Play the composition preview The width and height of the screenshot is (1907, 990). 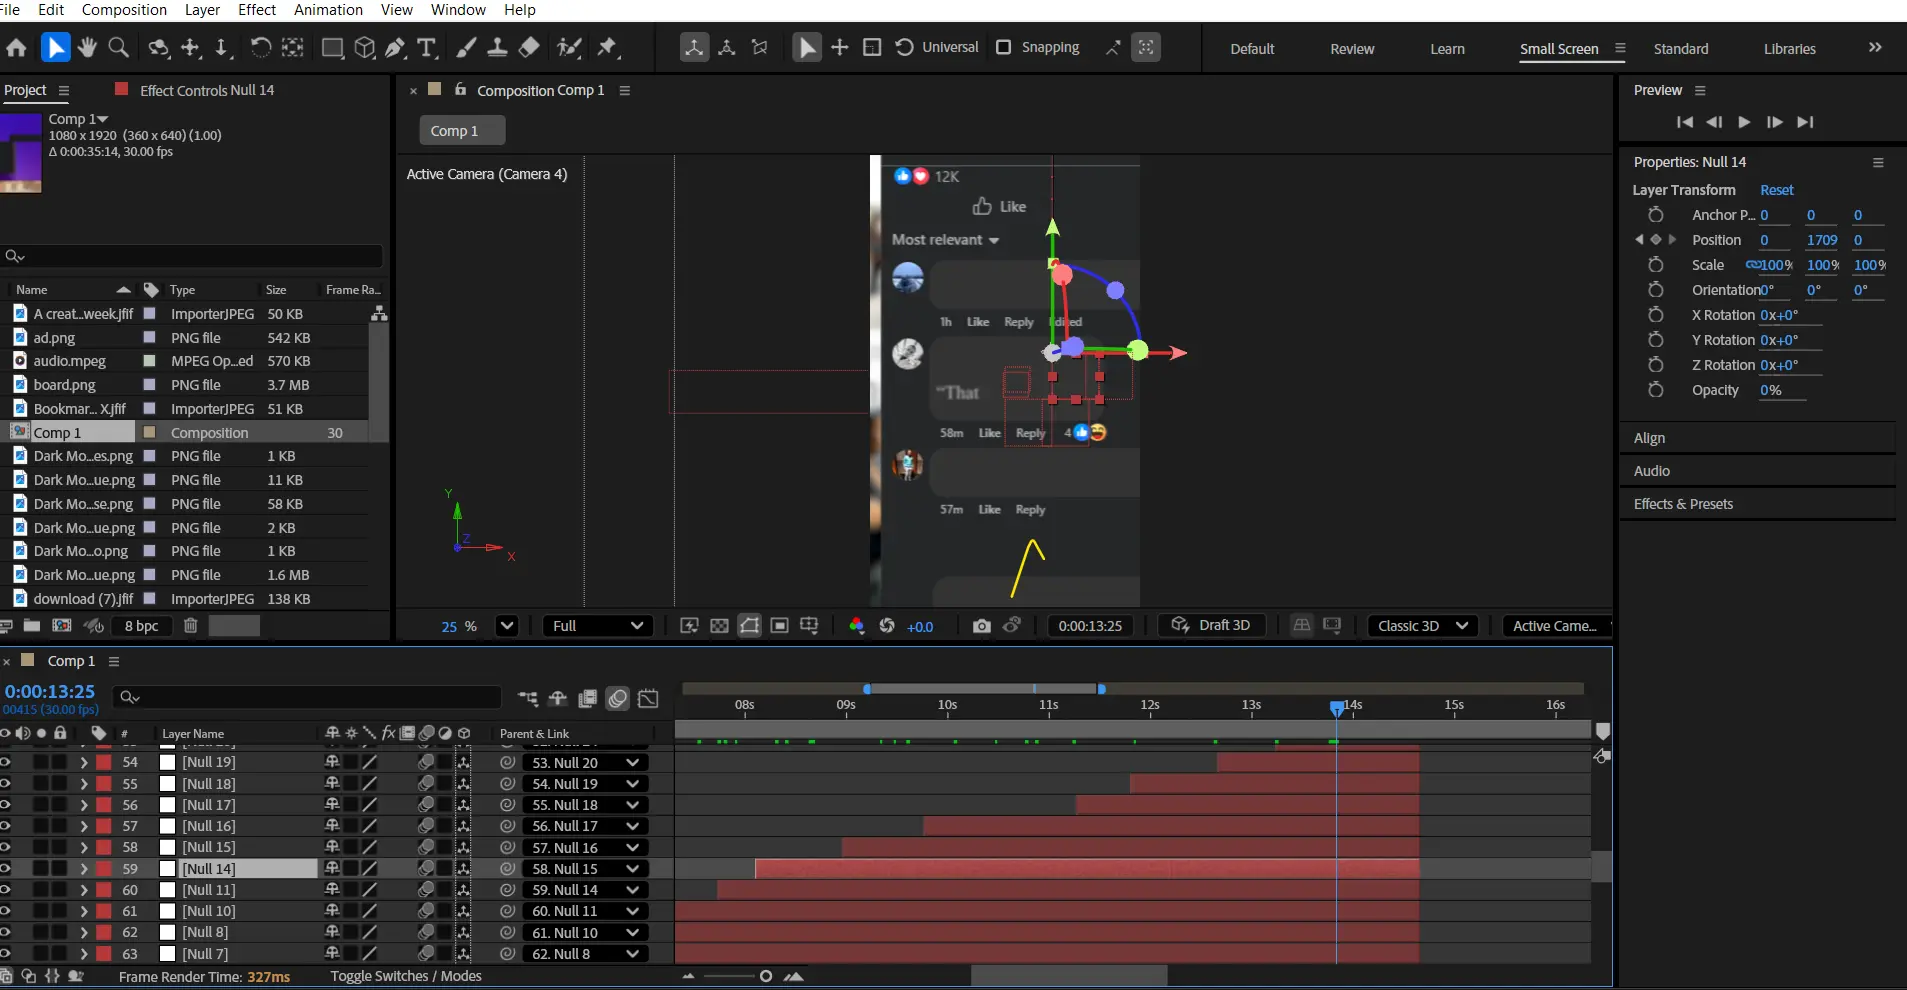click(1744, 122)
